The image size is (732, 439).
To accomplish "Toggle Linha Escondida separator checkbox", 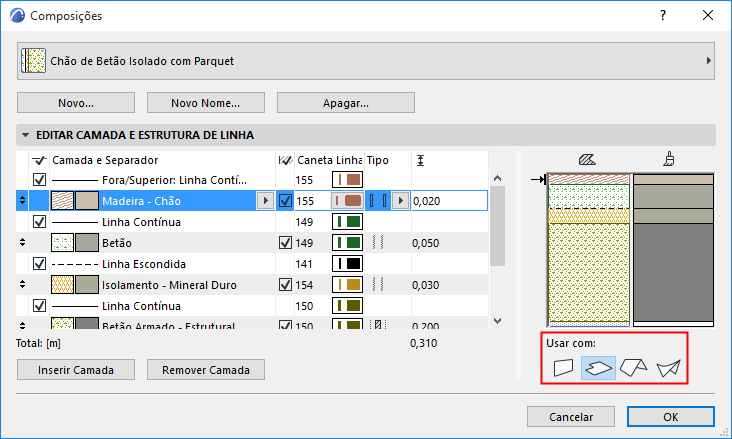I will tap(39, 264).
